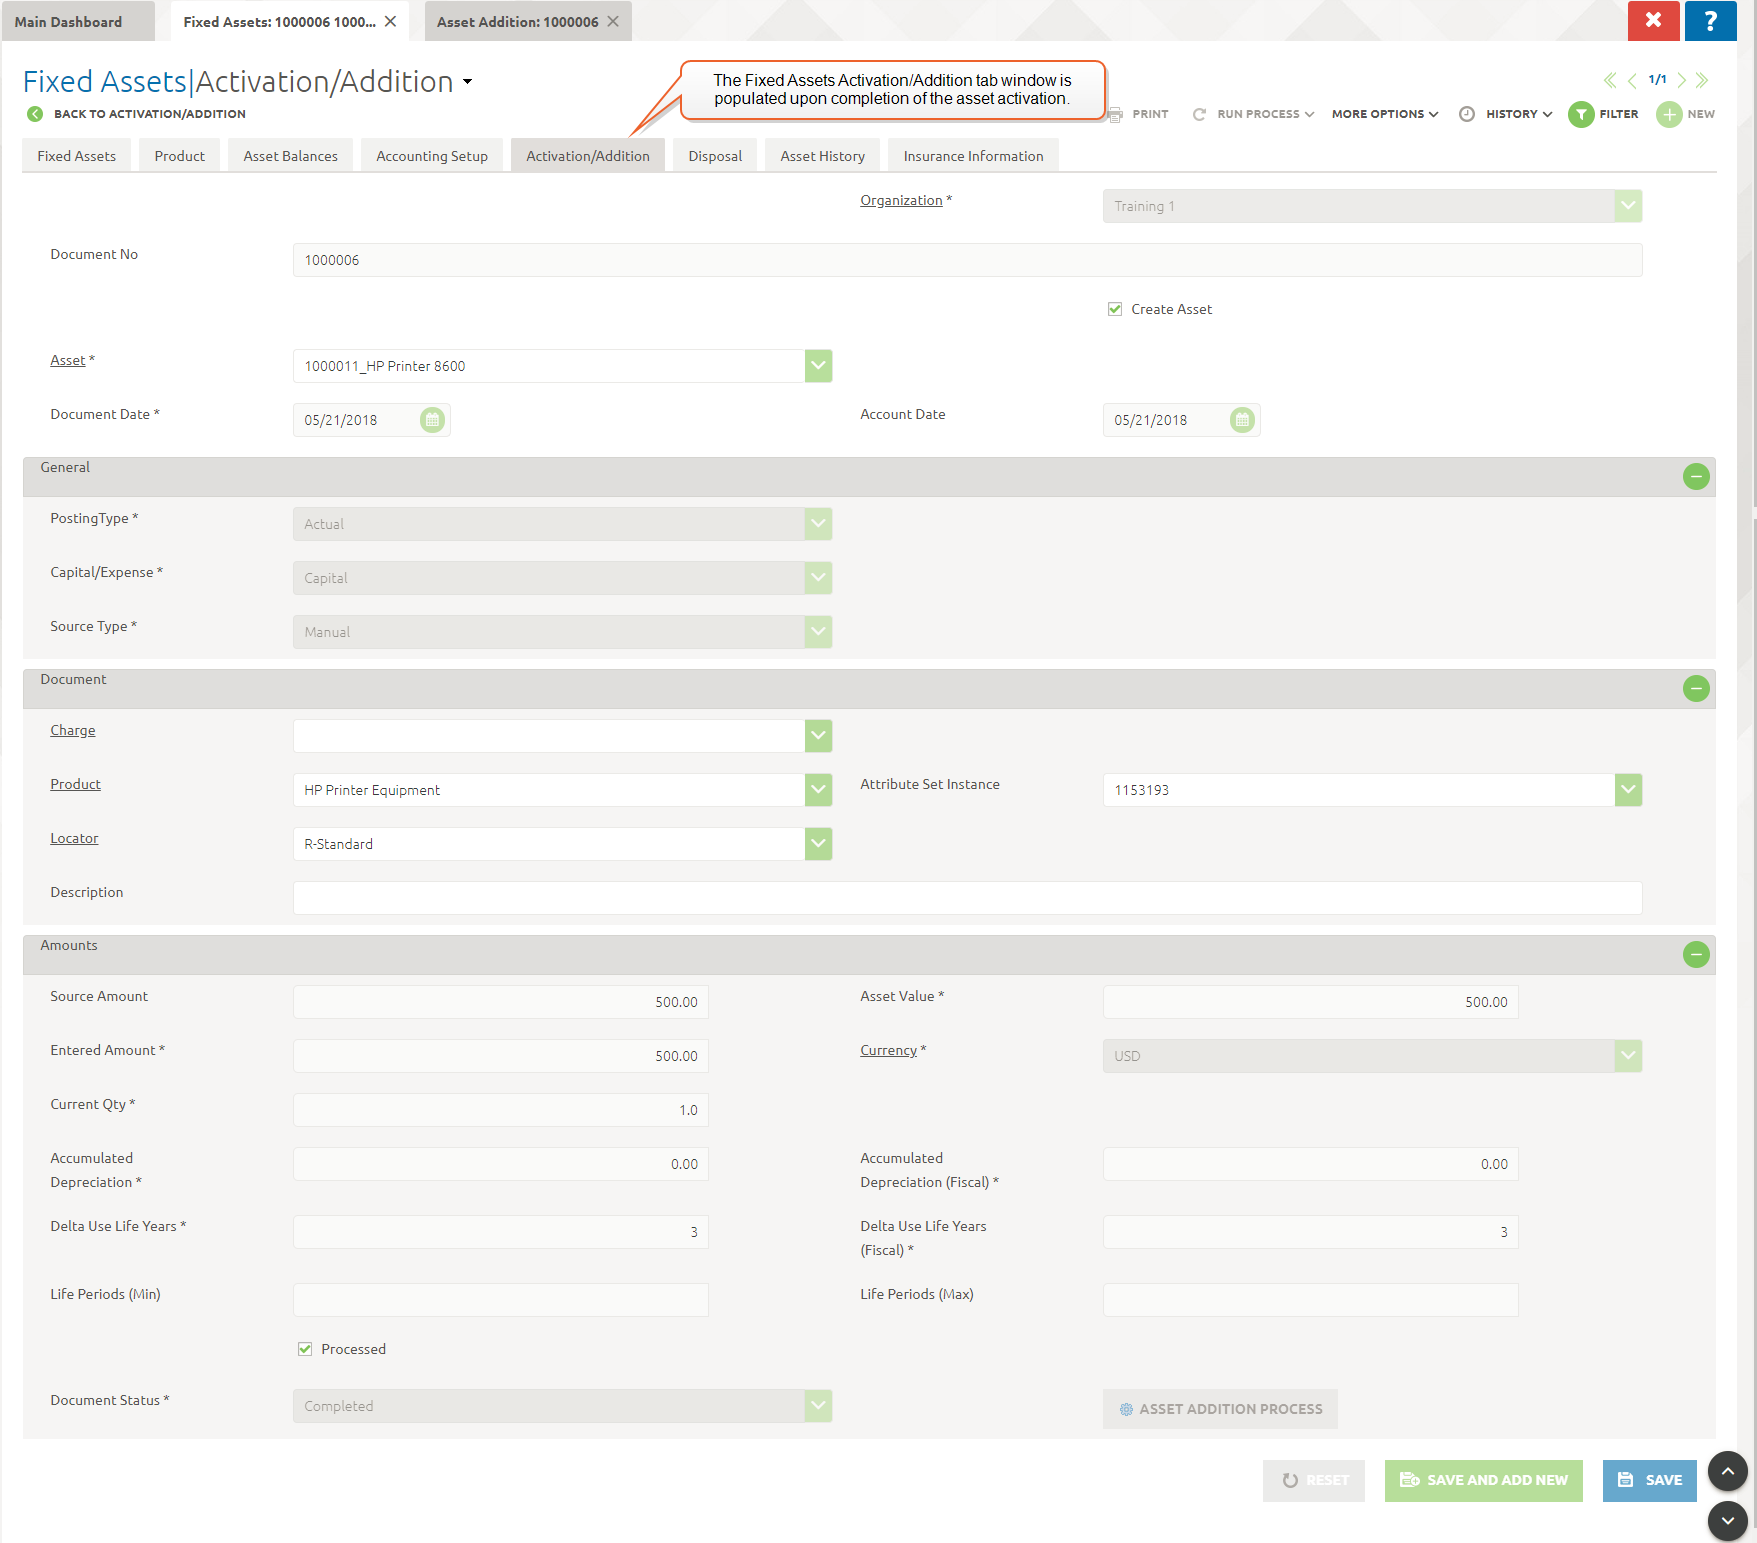
Task: Click into the Description input field
Action: pyautogui.click(x=967, y=898)
